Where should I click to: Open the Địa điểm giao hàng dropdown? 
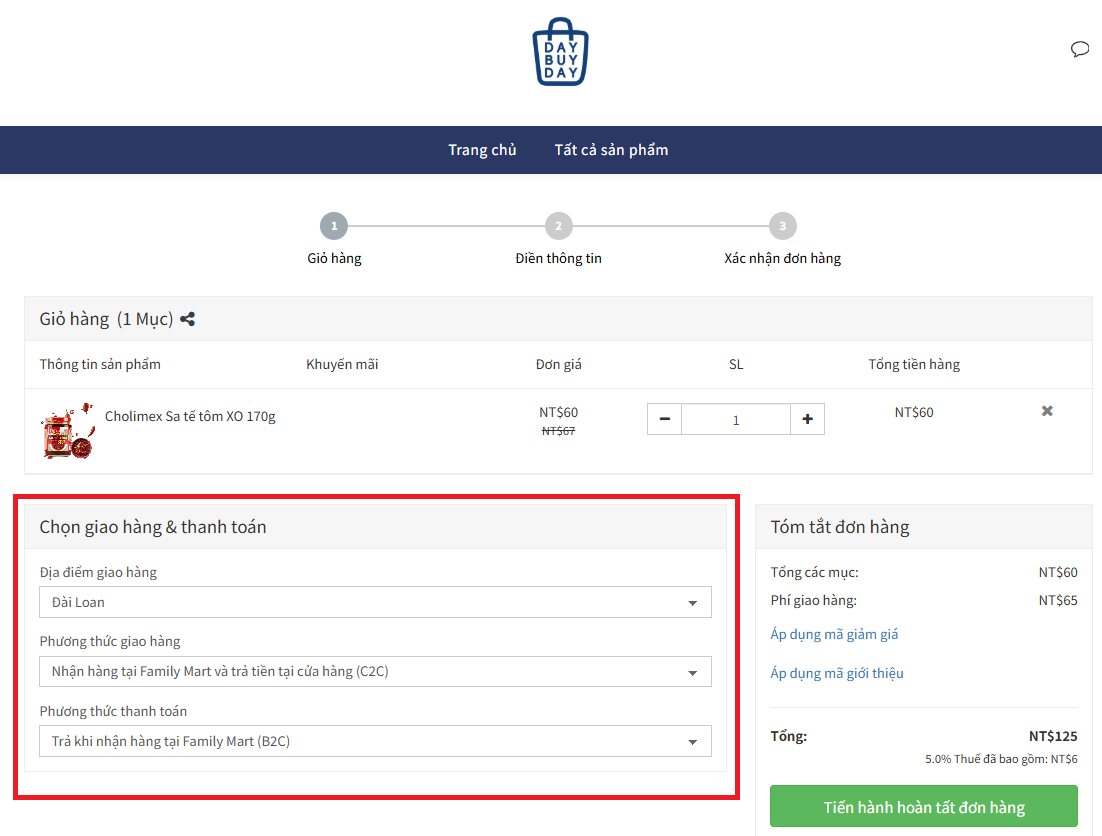[375, 602]
